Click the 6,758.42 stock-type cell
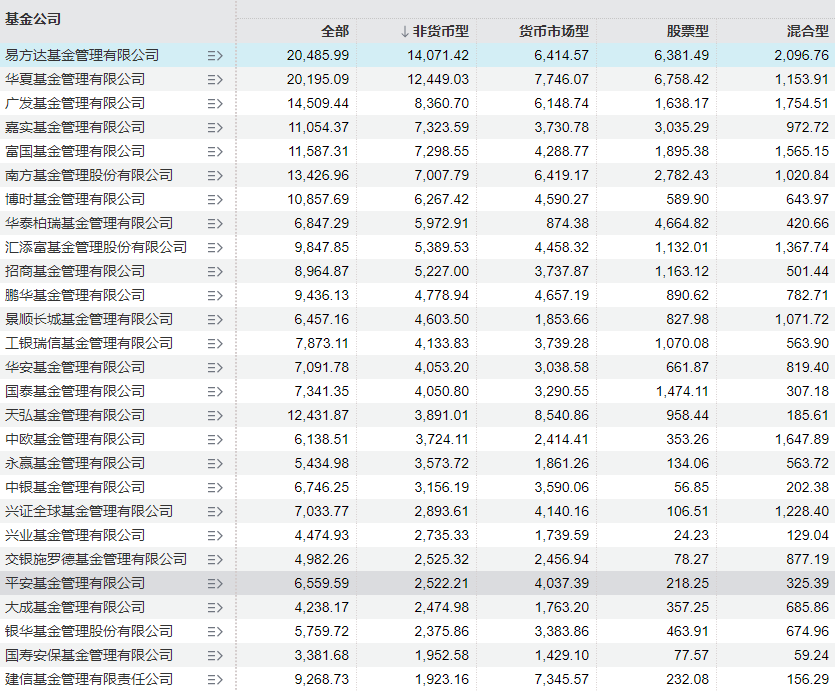Image resolution: width=835 pixels, height=691 pixels. [x=682, y=79]
